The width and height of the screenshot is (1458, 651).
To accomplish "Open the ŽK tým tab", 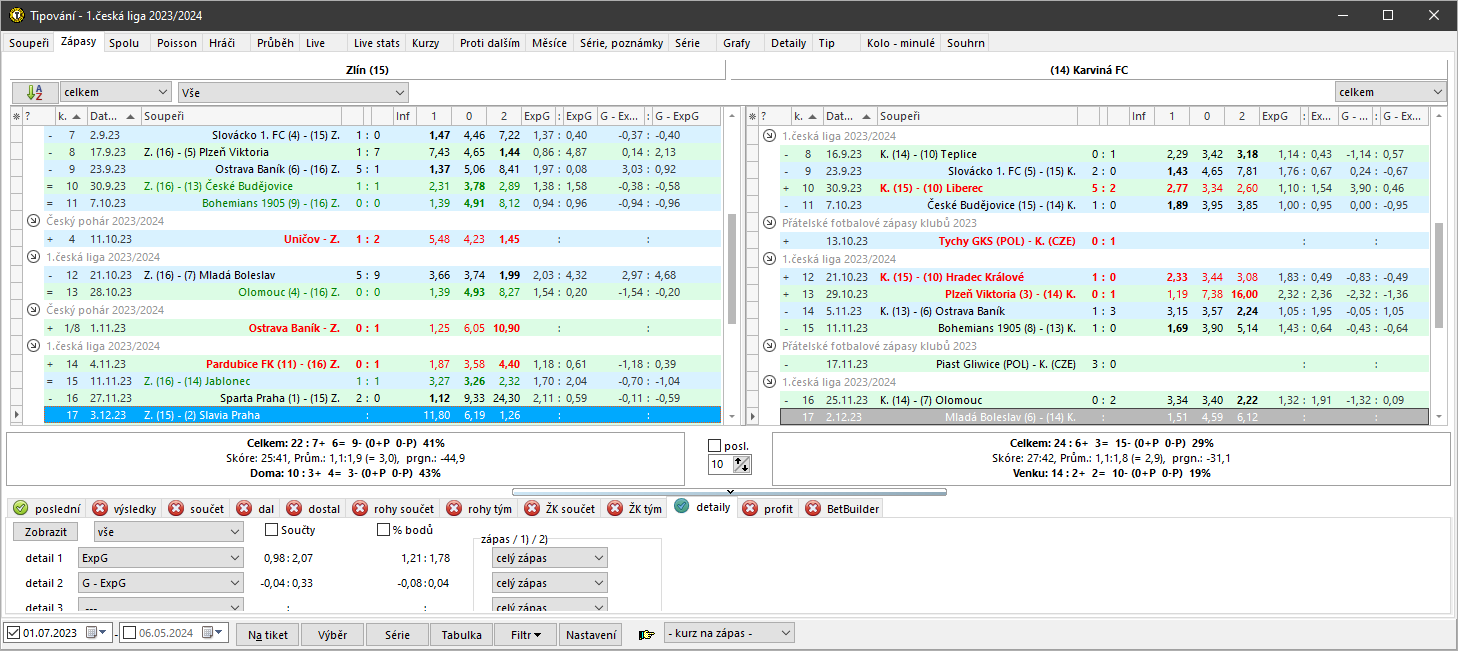I will pos(636,509).
